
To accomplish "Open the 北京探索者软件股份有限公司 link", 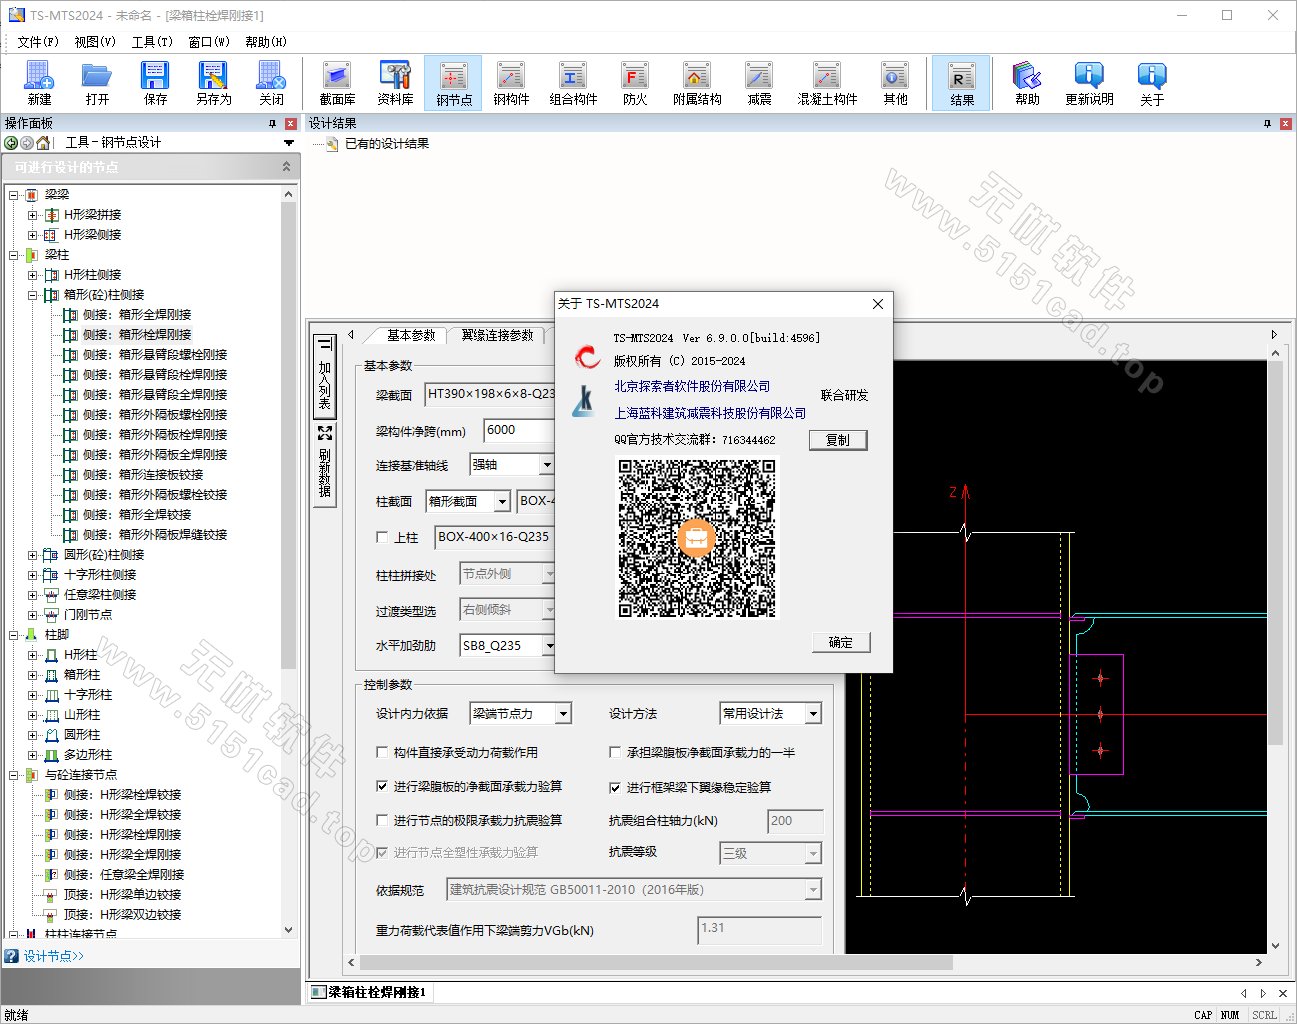I will click(x=692, y=386).
